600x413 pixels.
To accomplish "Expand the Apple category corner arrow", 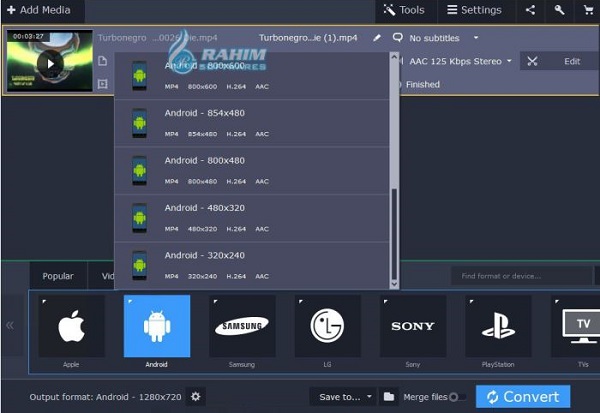I will [x=44, y=302].
